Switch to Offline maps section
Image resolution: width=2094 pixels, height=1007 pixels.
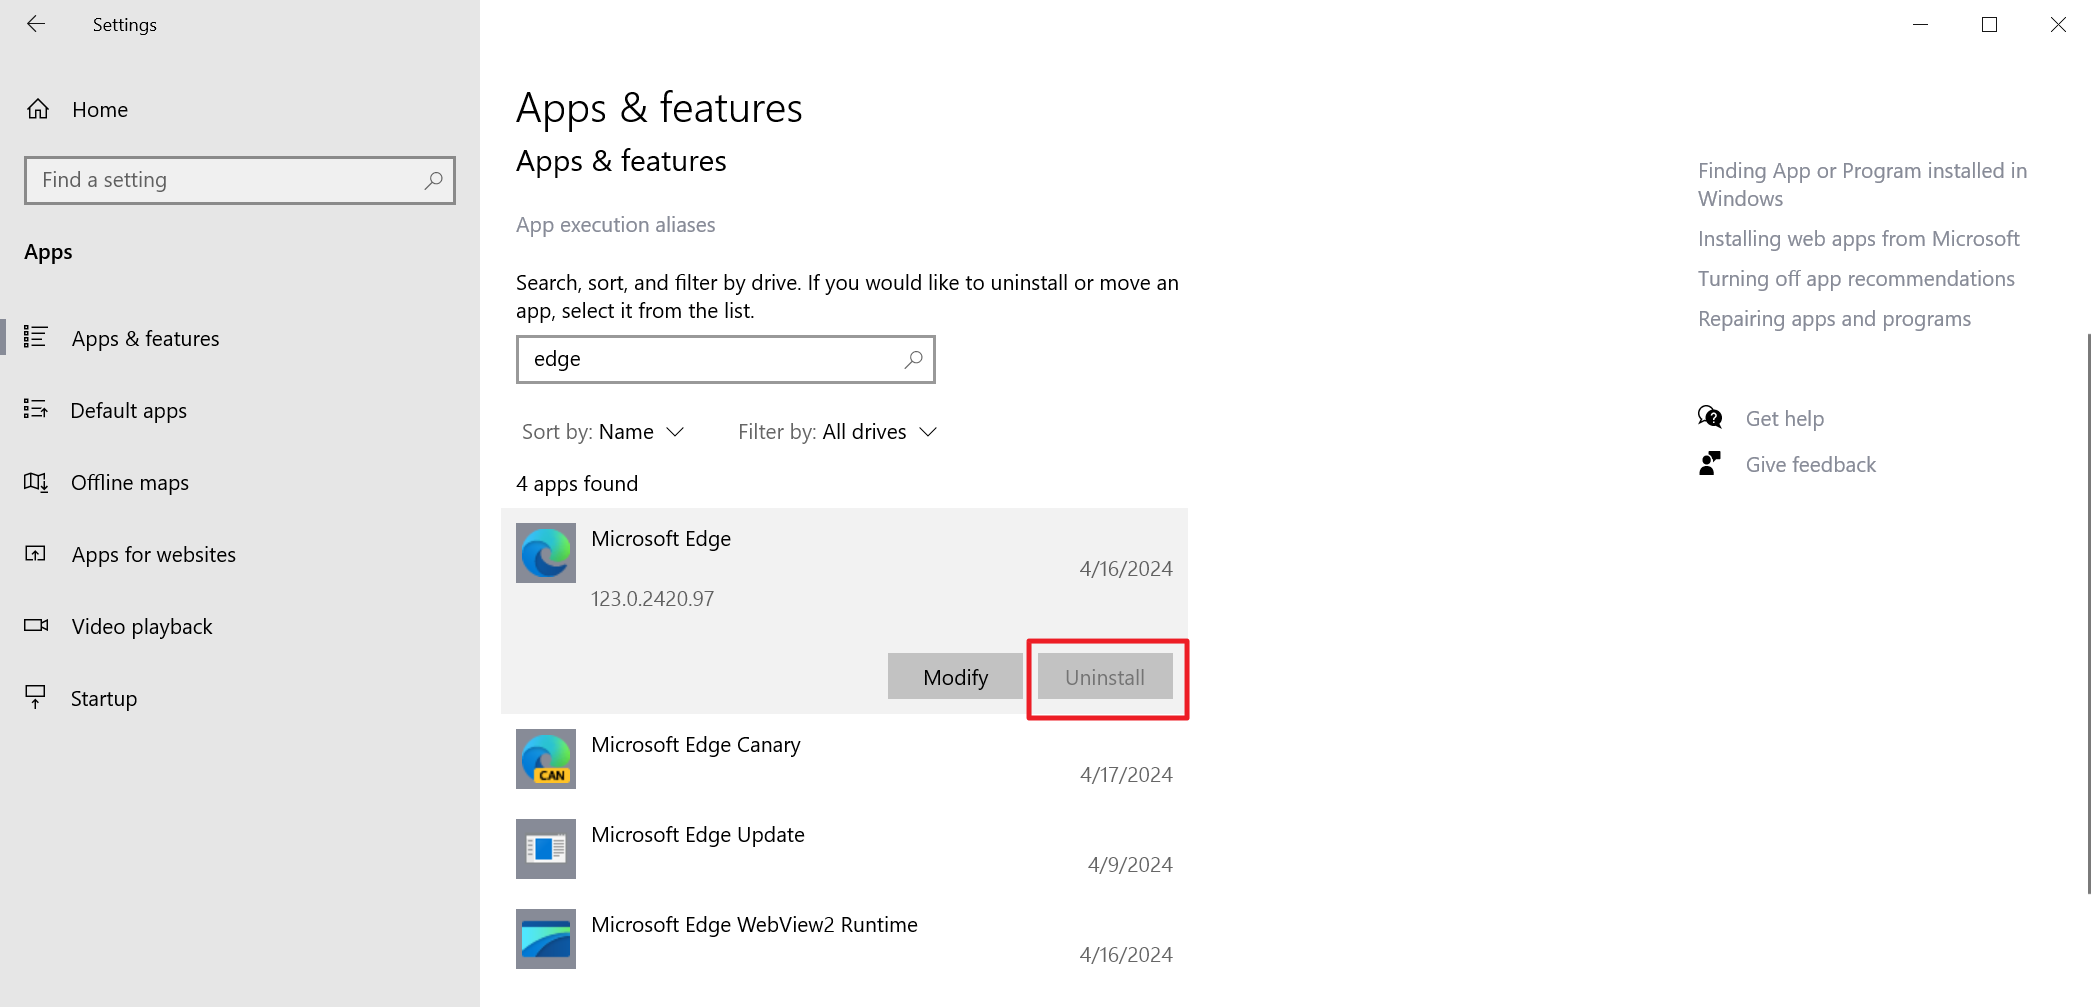point(240,482)
